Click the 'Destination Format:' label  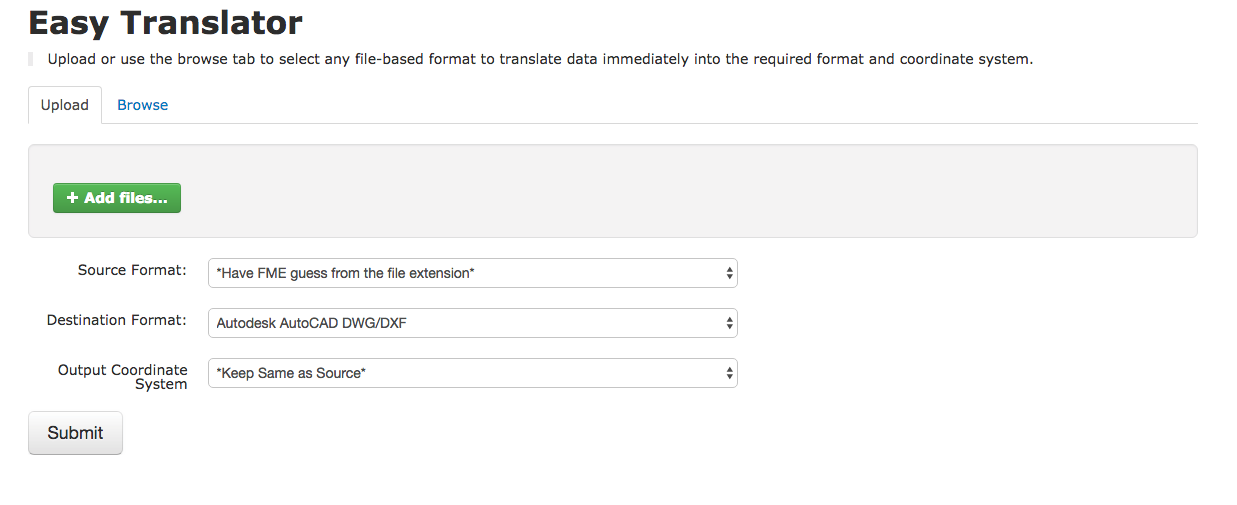(117, 320)
